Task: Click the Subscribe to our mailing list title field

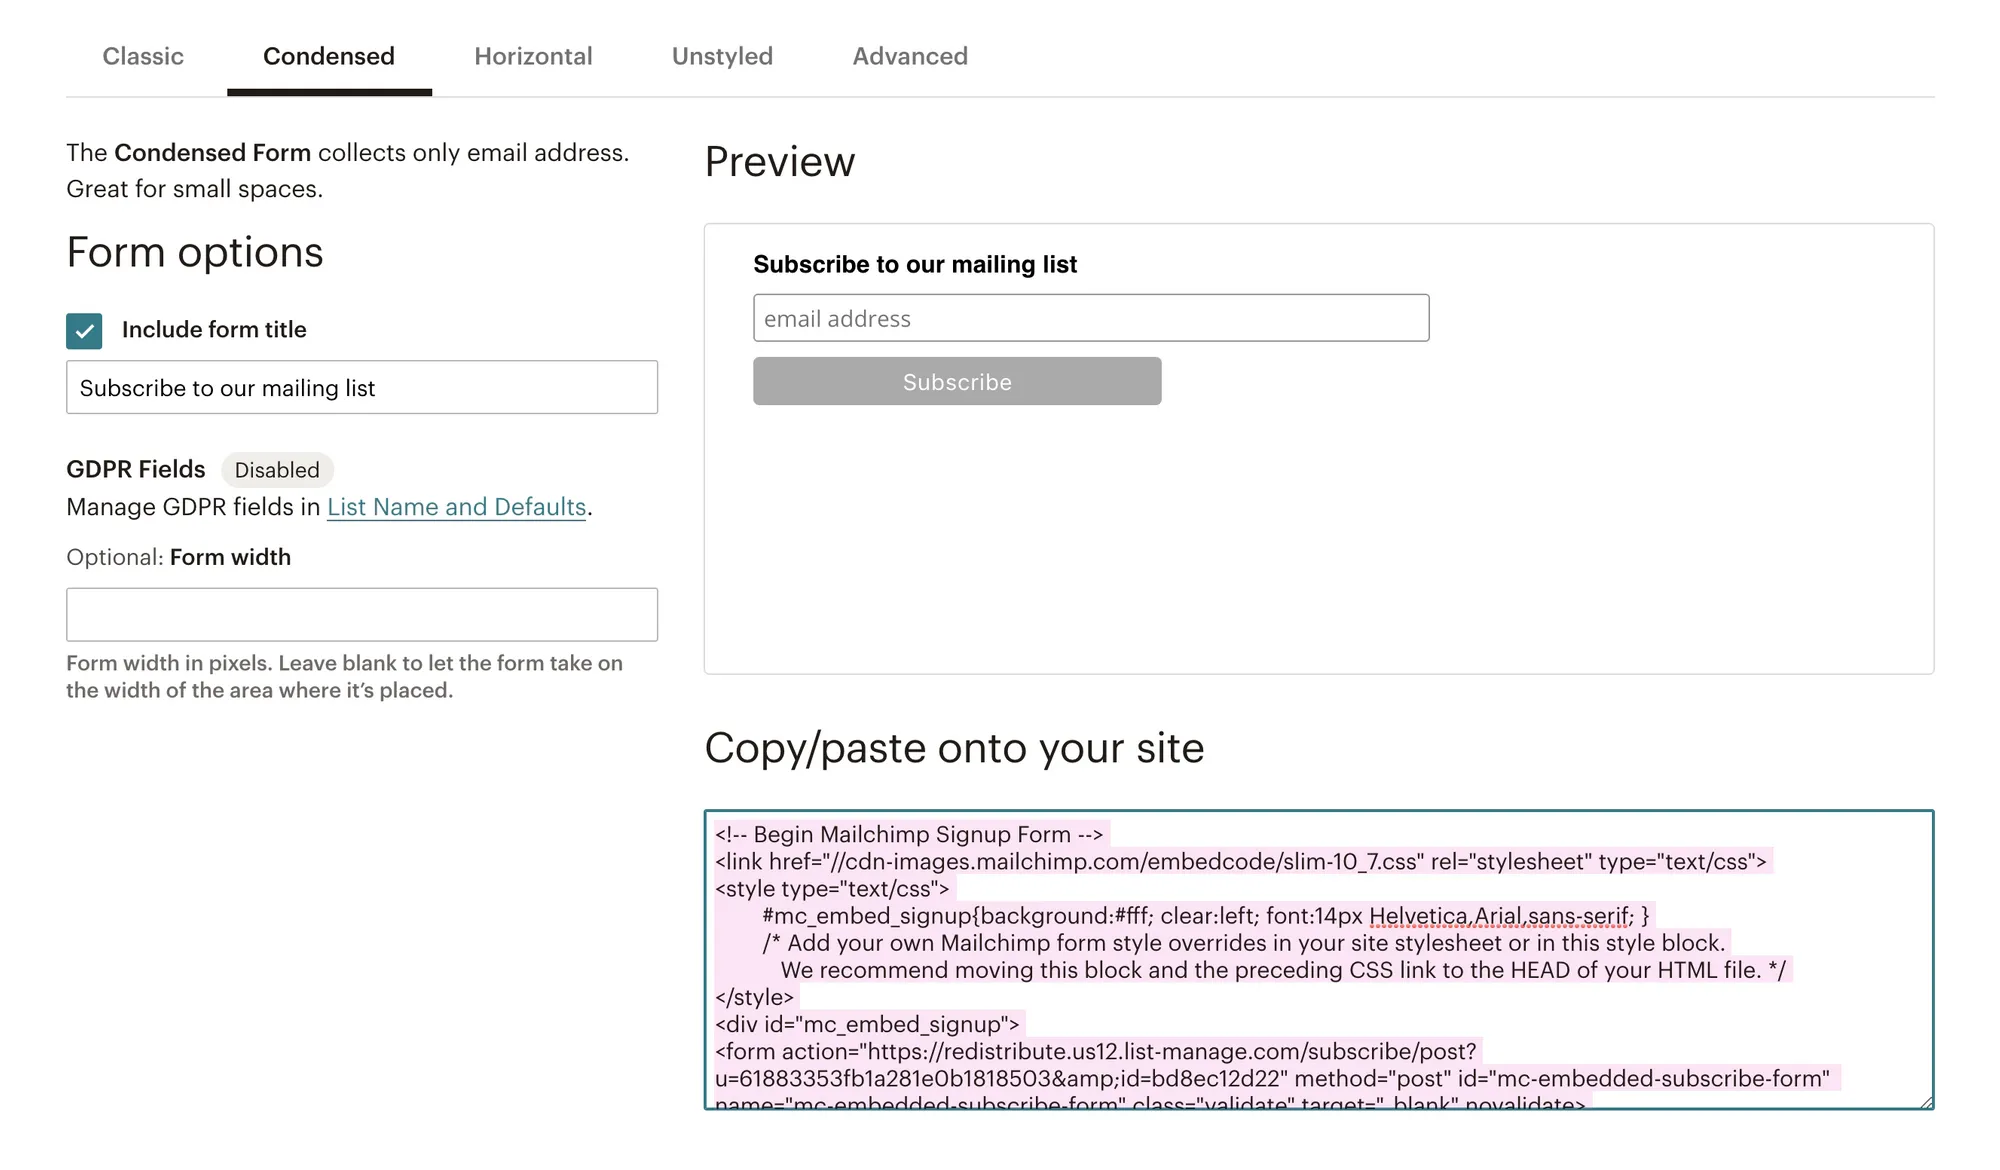Action: [361, 388]
